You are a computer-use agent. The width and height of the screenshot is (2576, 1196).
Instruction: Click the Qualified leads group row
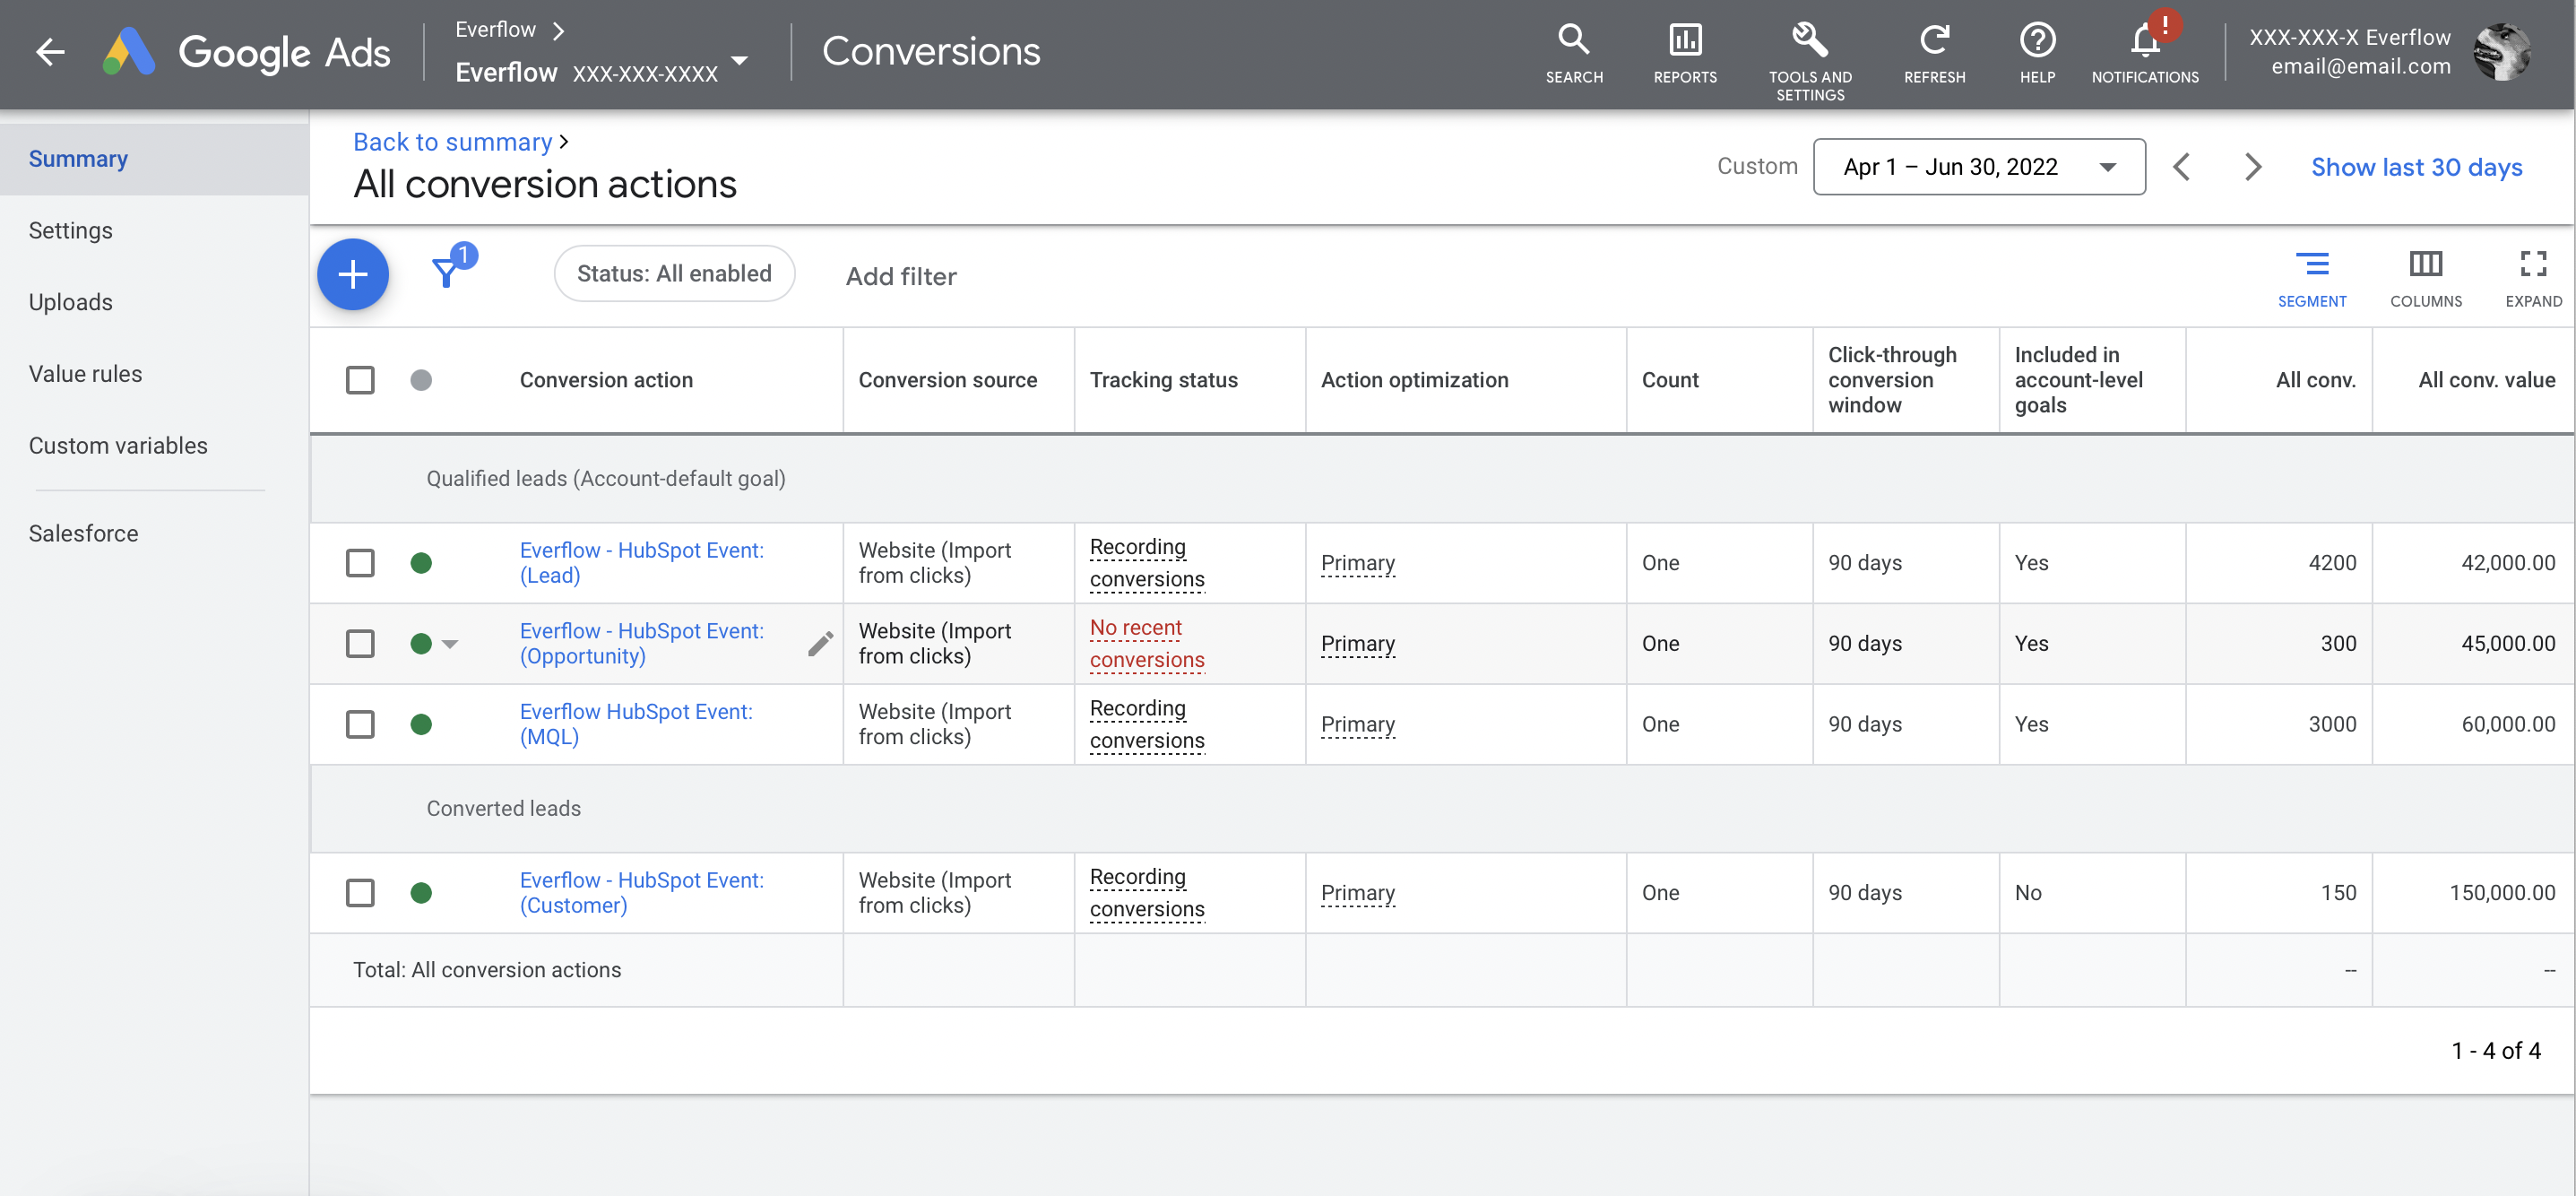coord(1442,479)
